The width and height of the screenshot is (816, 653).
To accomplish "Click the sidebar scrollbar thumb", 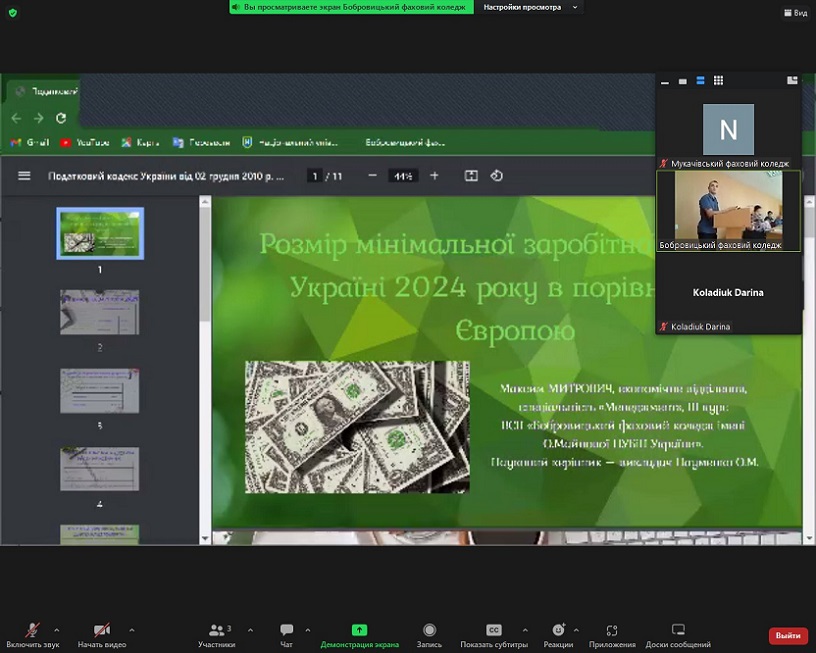I will tap(205, 264).
